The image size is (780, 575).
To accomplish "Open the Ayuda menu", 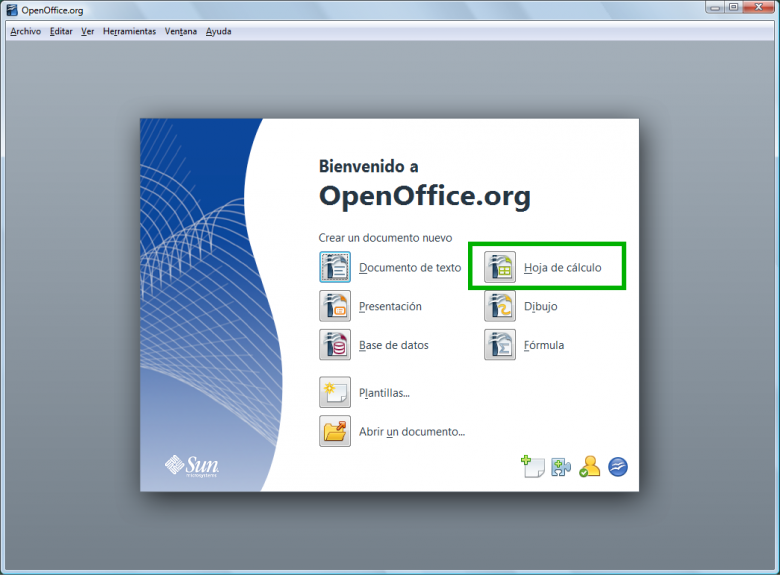I will tap(218, 31).
